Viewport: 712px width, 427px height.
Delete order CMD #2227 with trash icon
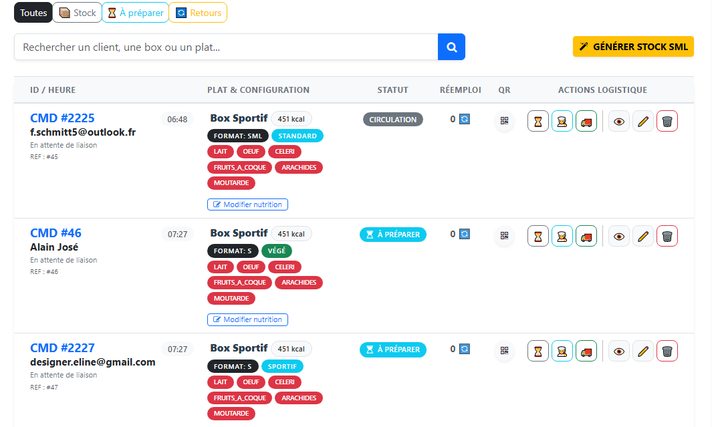(x=667, y=351)
